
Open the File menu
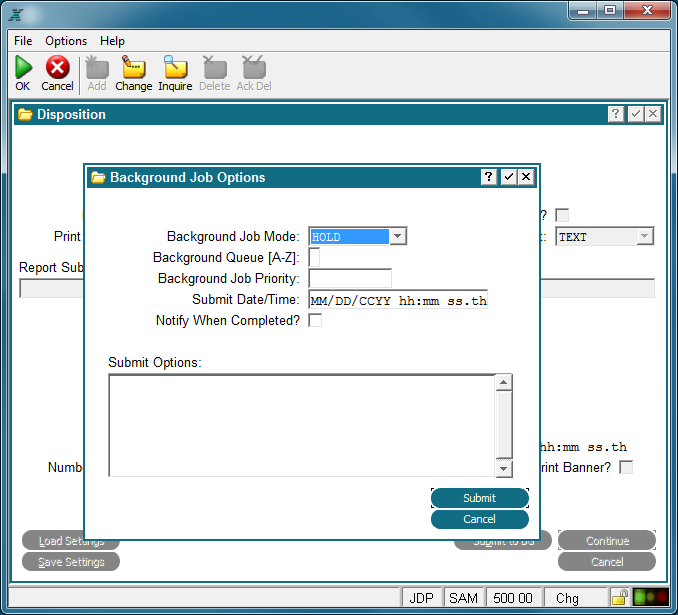click(23, 41)
